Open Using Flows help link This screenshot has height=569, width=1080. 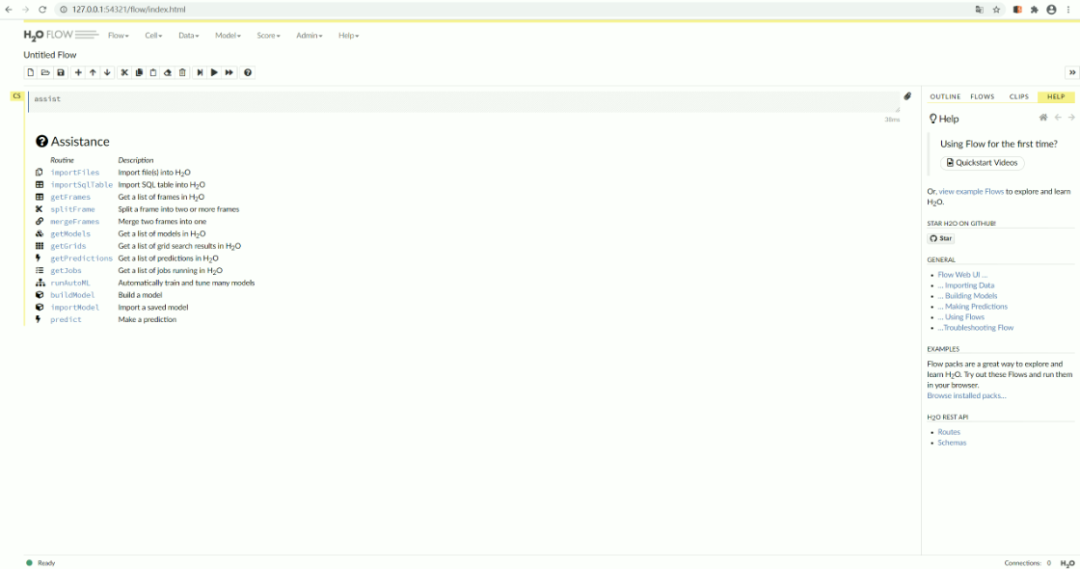[x=961, y=318]
